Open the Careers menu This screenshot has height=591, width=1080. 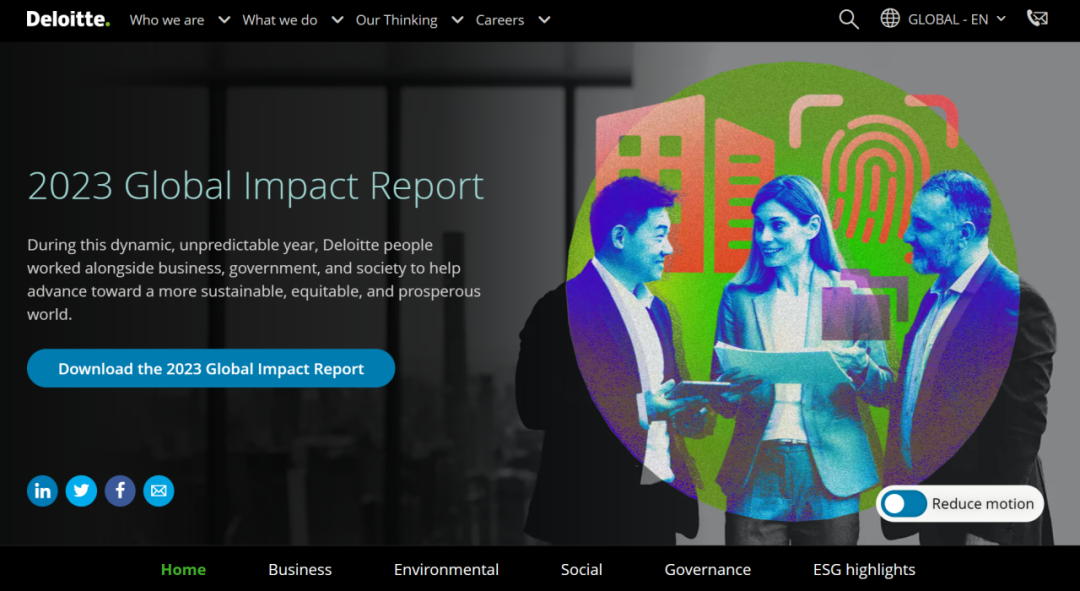pos(499,20)
